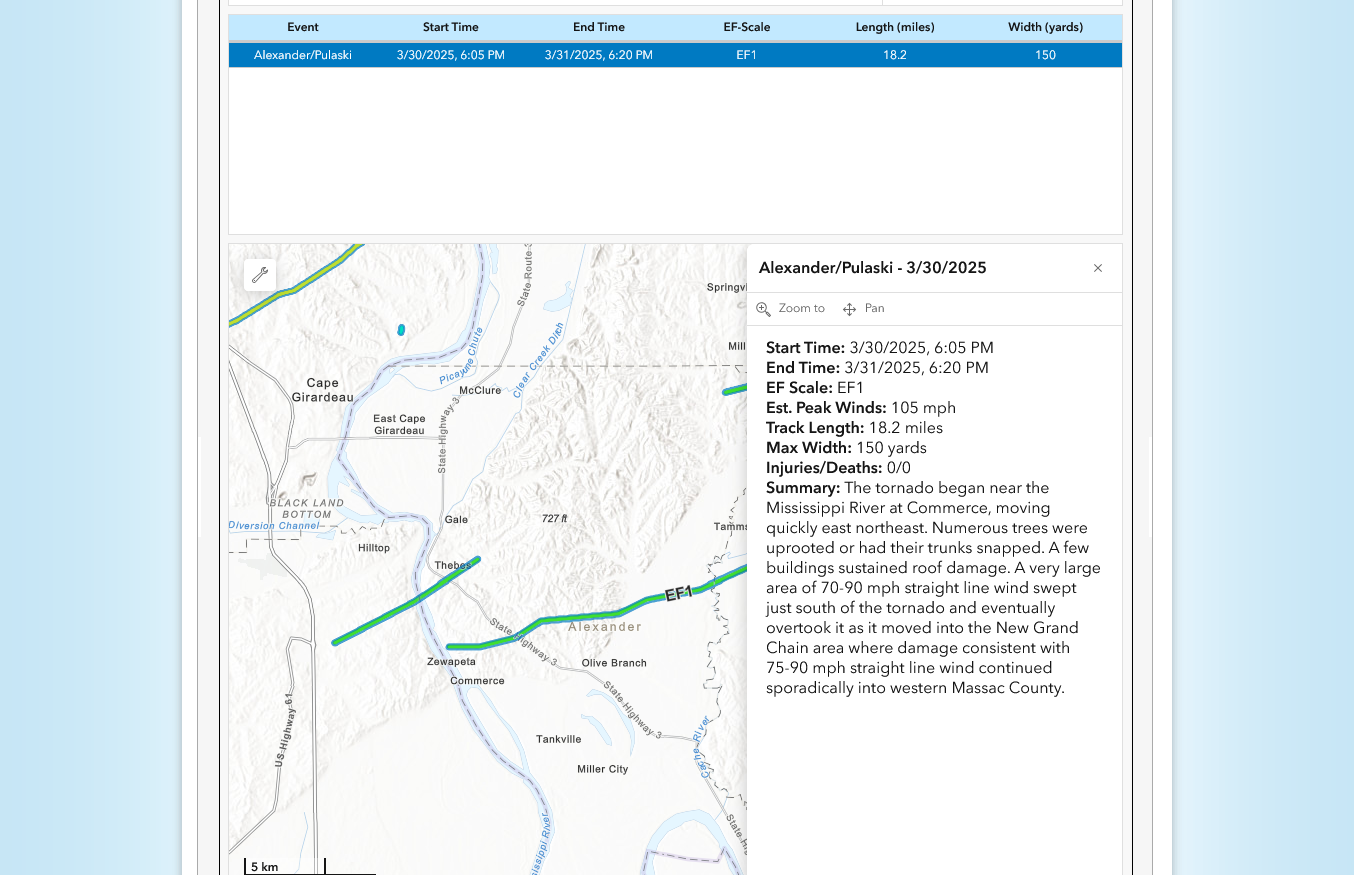
Task: Click the End Time column header
Action: (x=598, y=27)
